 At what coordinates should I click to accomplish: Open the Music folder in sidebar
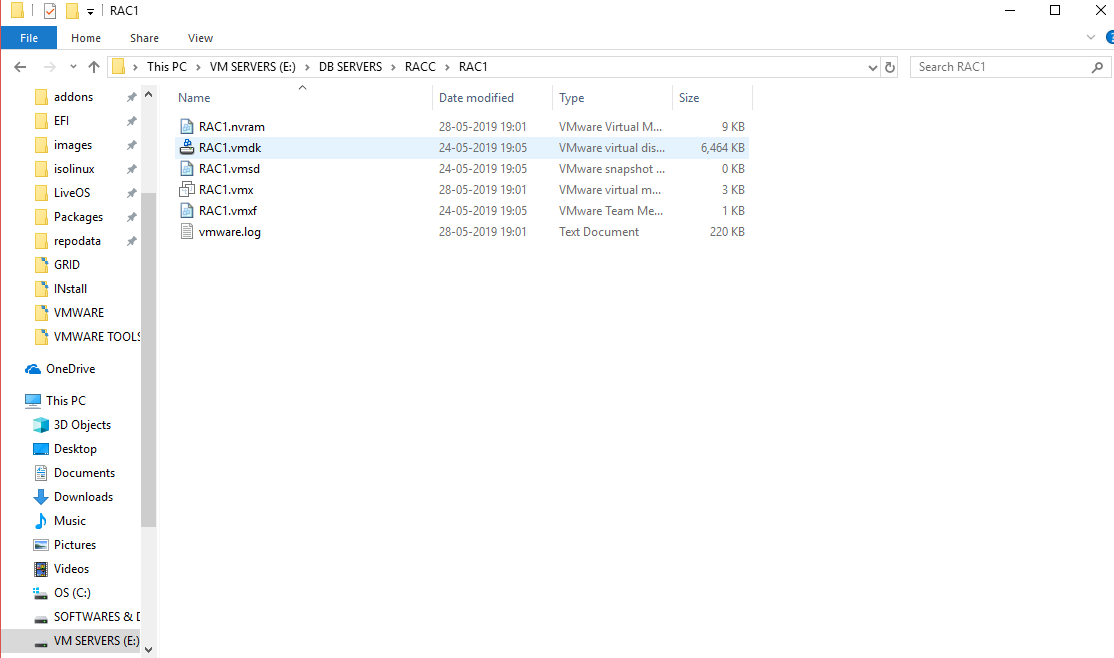(x=70, y=521)
